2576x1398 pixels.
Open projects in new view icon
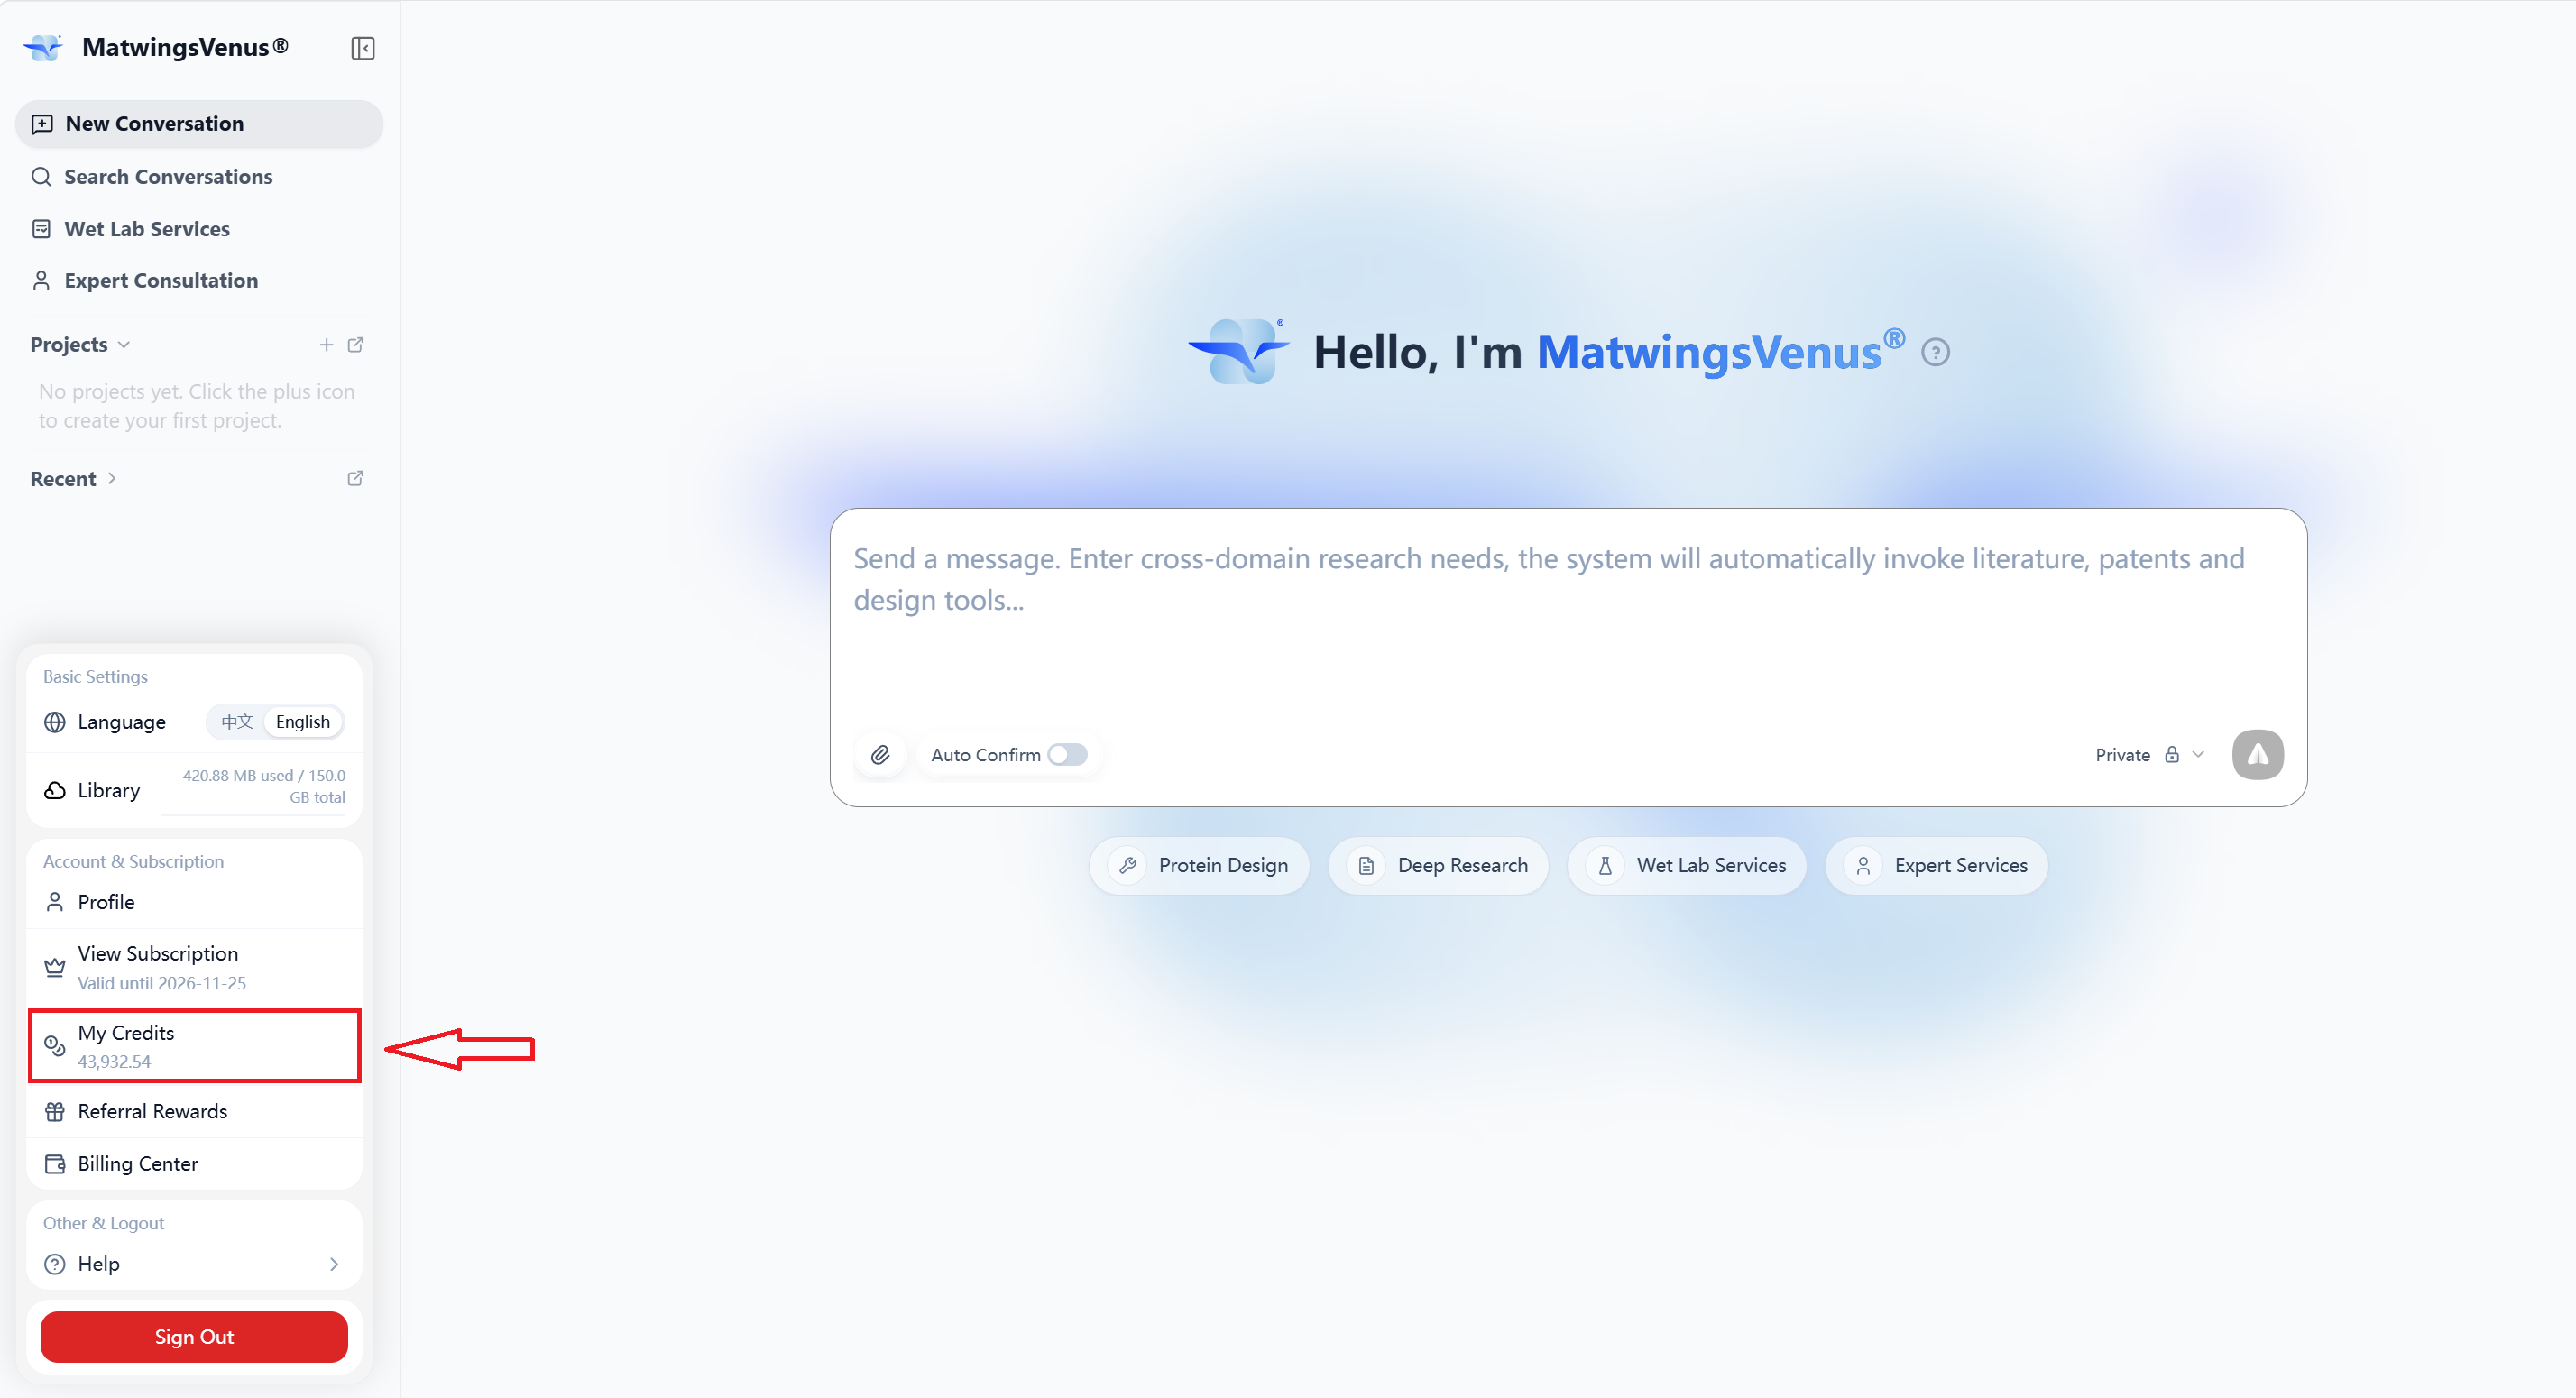click(x=355, y=344)
